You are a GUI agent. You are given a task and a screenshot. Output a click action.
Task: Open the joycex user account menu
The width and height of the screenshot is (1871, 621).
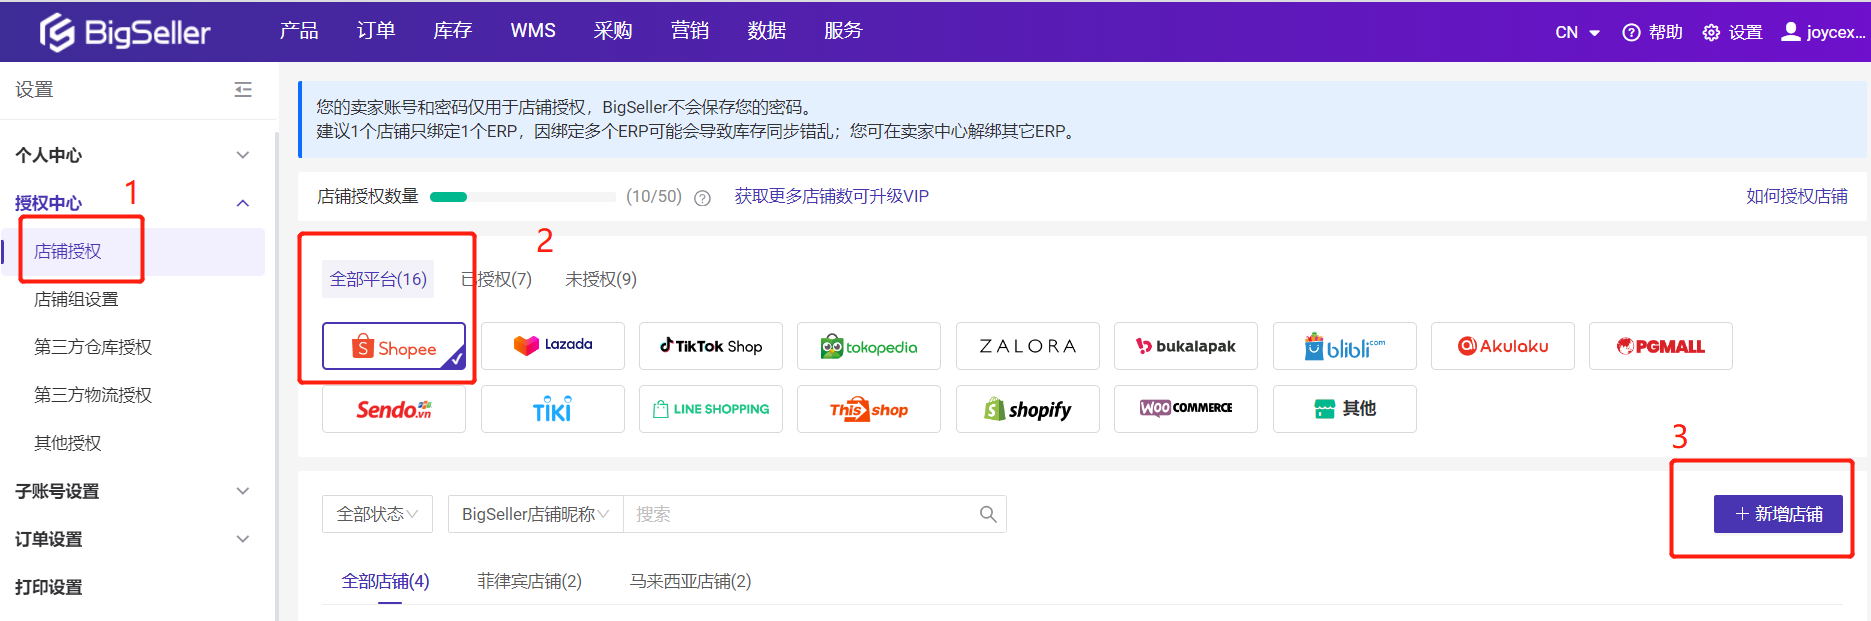coord(1824,32)
